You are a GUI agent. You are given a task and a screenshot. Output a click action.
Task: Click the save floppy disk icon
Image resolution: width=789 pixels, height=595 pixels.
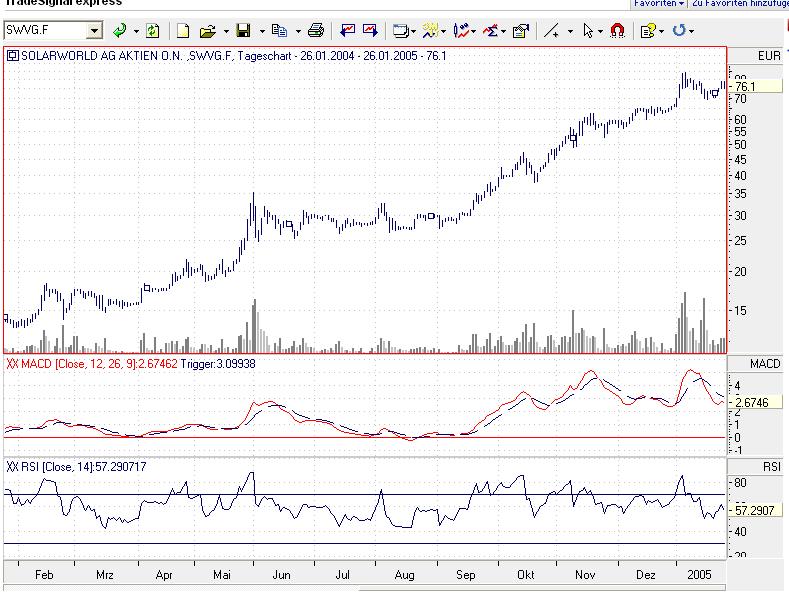244,31
